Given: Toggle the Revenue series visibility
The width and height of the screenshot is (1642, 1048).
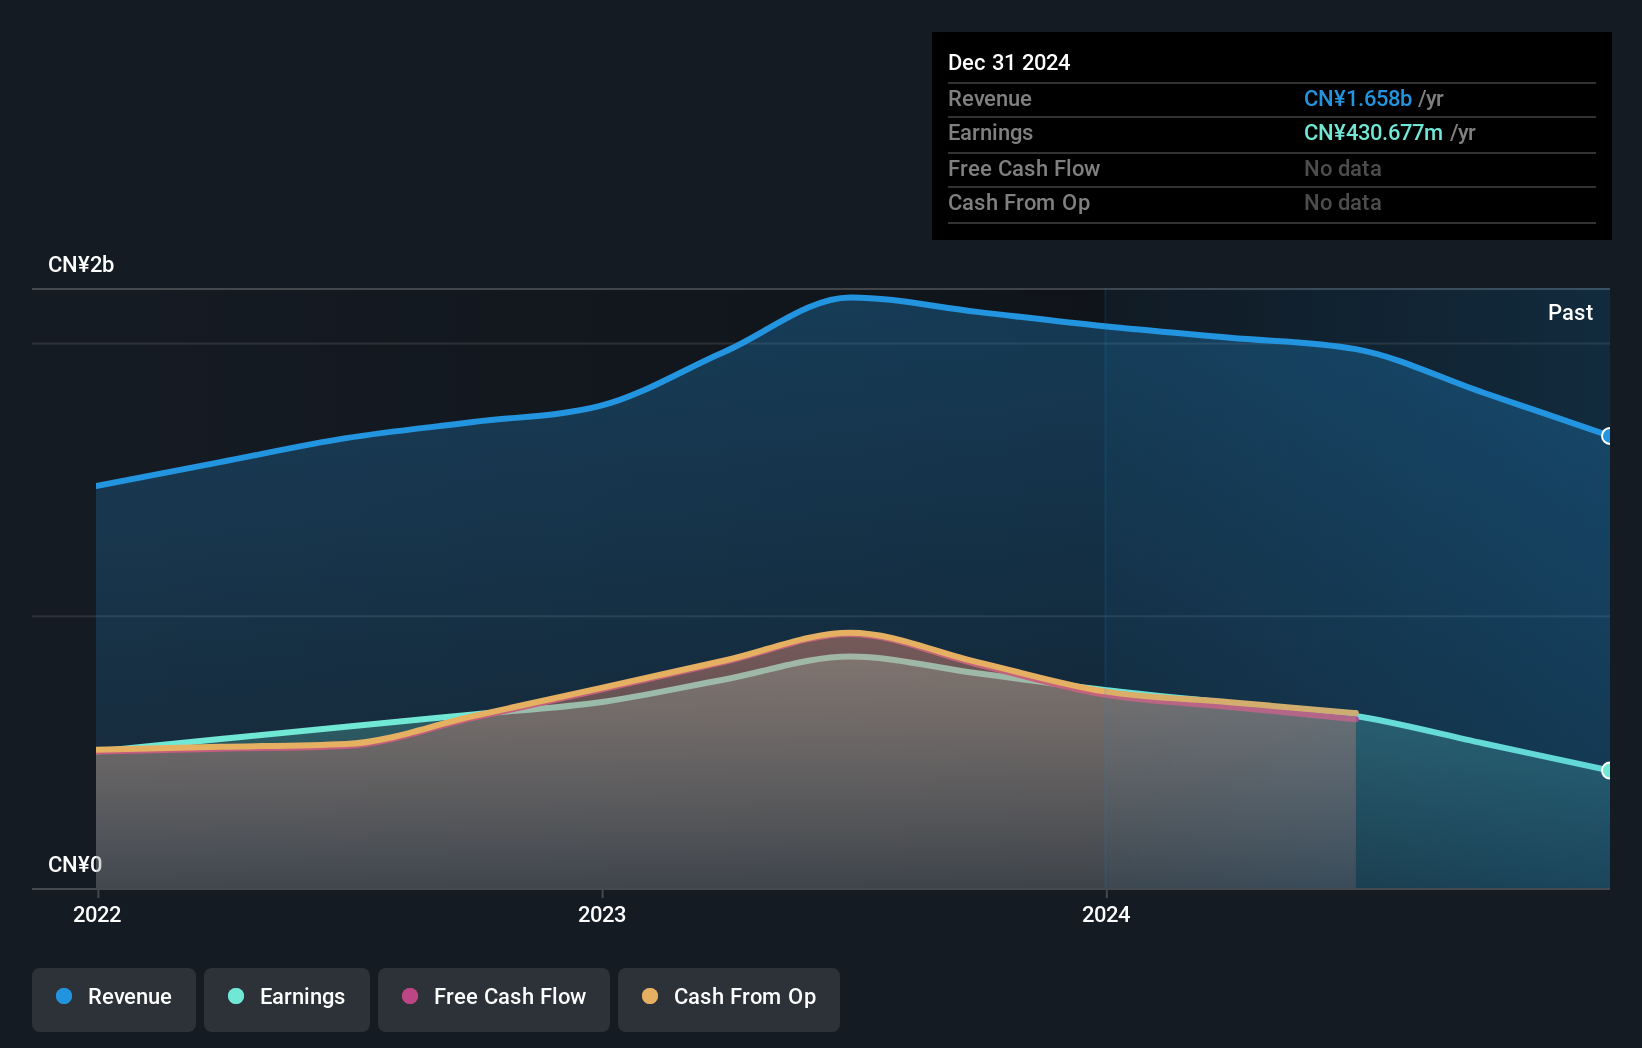Looking at the screenshot, I should coord(113,997).
